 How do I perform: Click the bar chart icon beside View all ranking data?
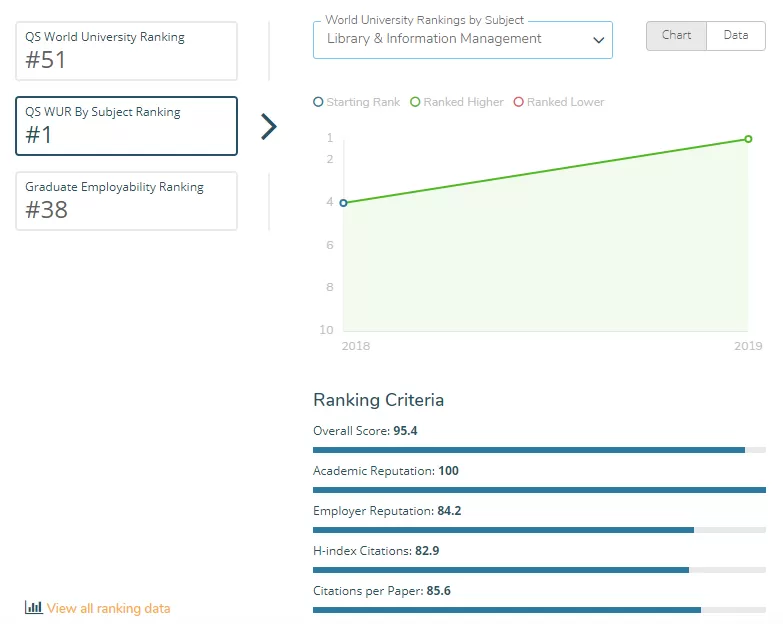point(34,607)
